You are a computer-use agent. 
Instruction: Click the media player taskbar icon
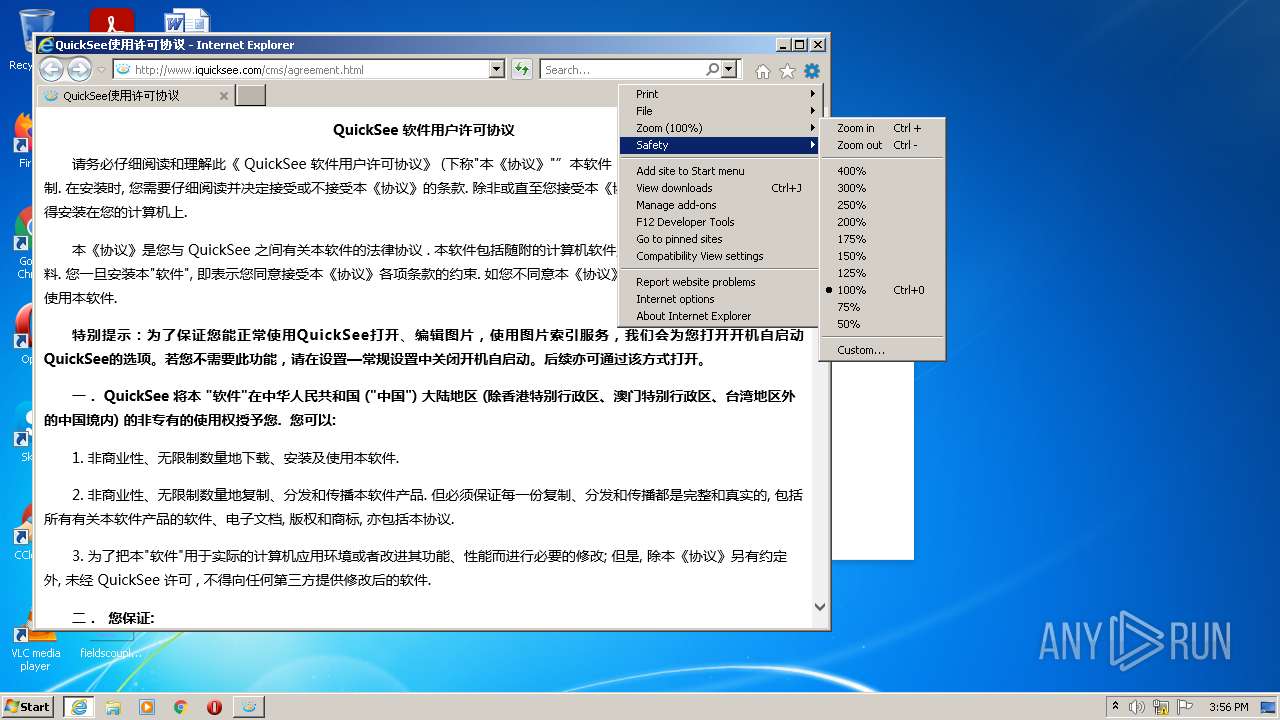click(147, 706)
